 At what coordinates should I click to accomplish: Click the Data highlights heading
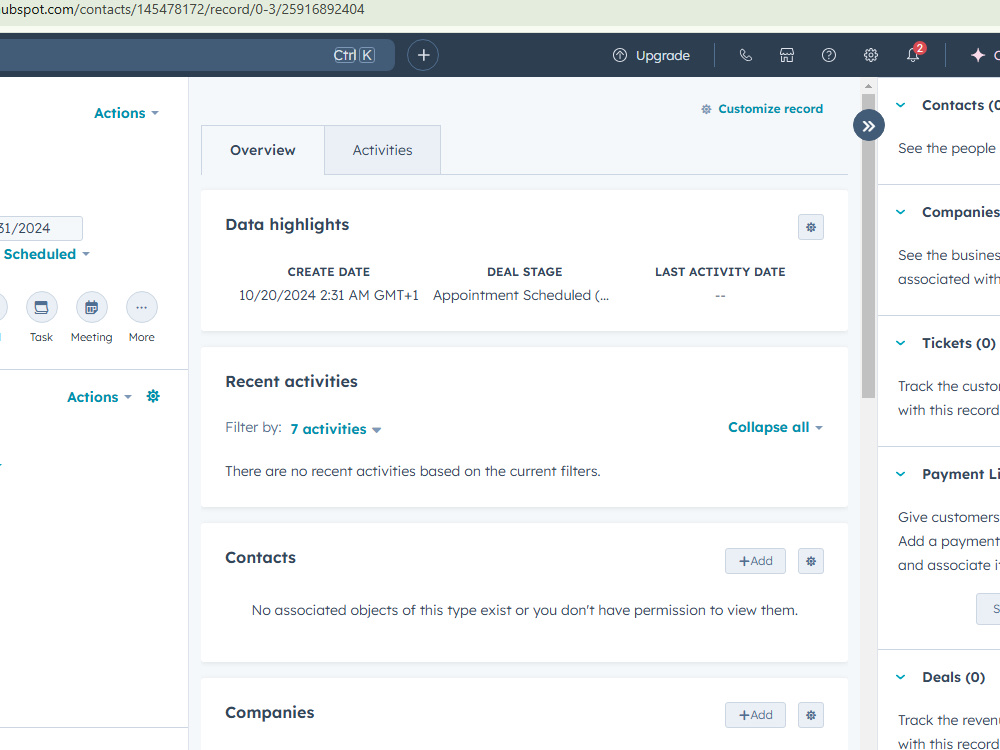pyautogui.click(x=287, y=224)
